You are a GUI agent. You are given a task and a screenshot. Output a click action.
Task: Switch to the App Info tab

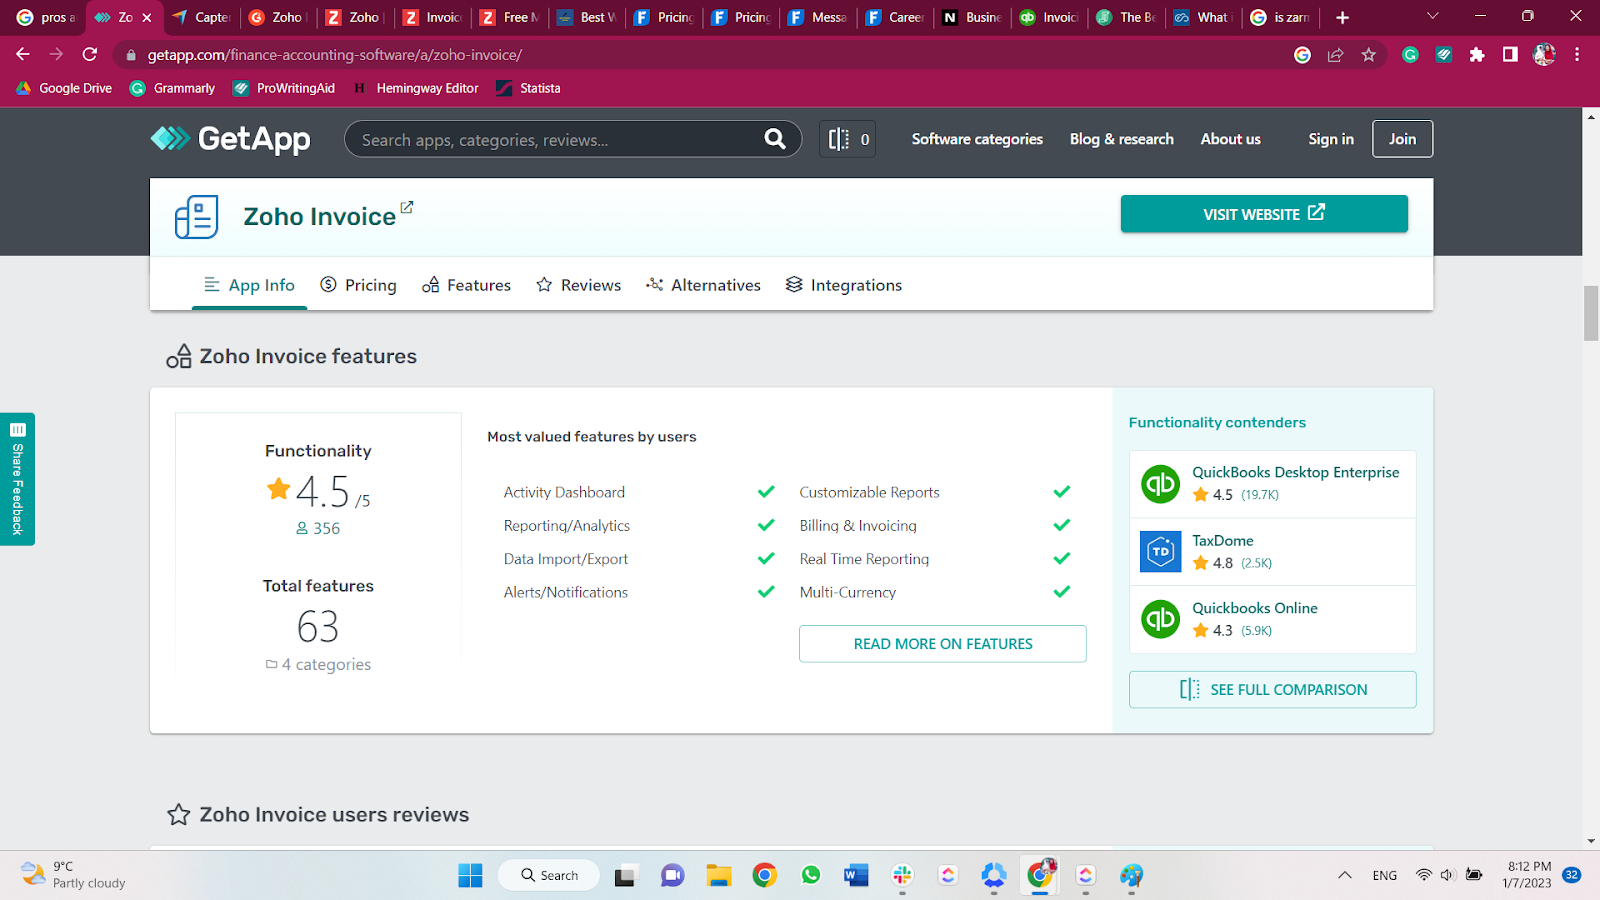point(249,285)
